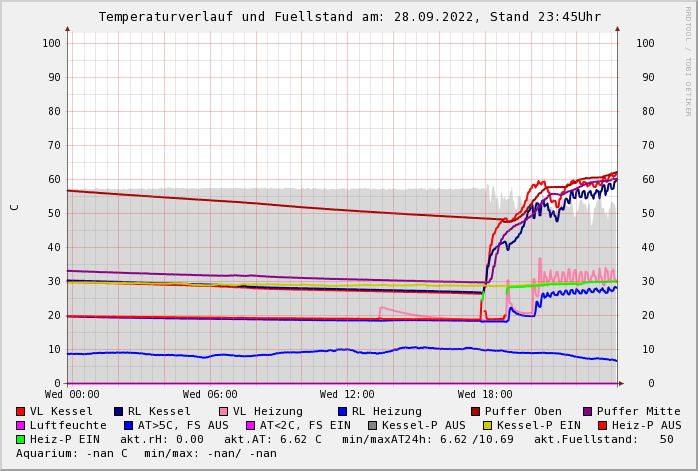698x471 pixels.
Task: Click the blue RL Heizung legend swatch
Action: click(x=342, y=411)
